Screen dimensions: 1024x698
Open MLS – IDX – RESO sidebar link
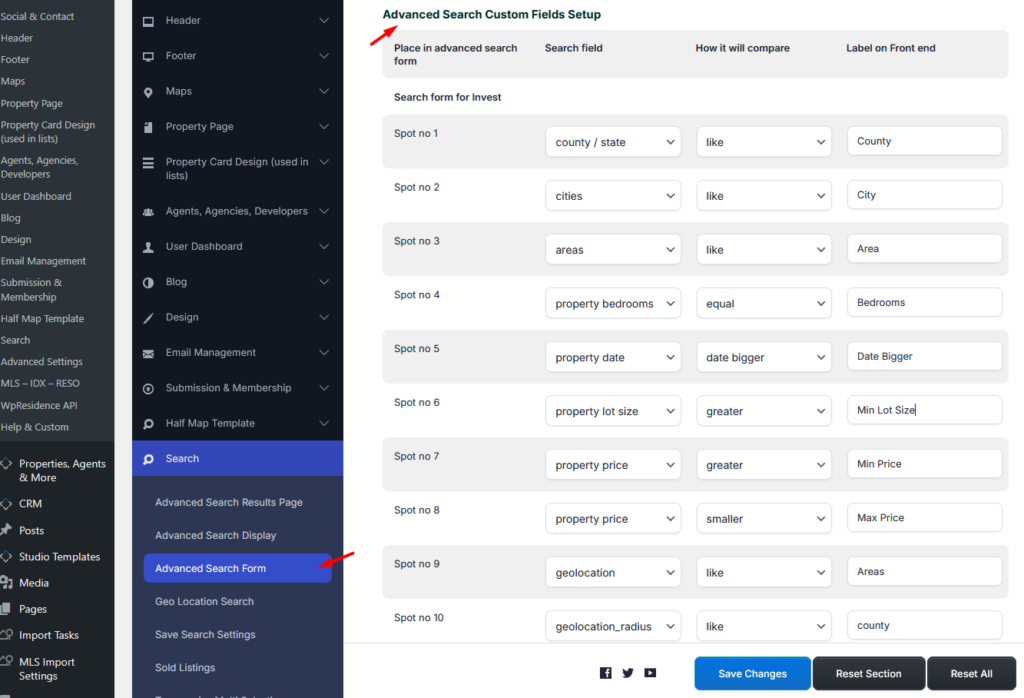click(40, 383)
